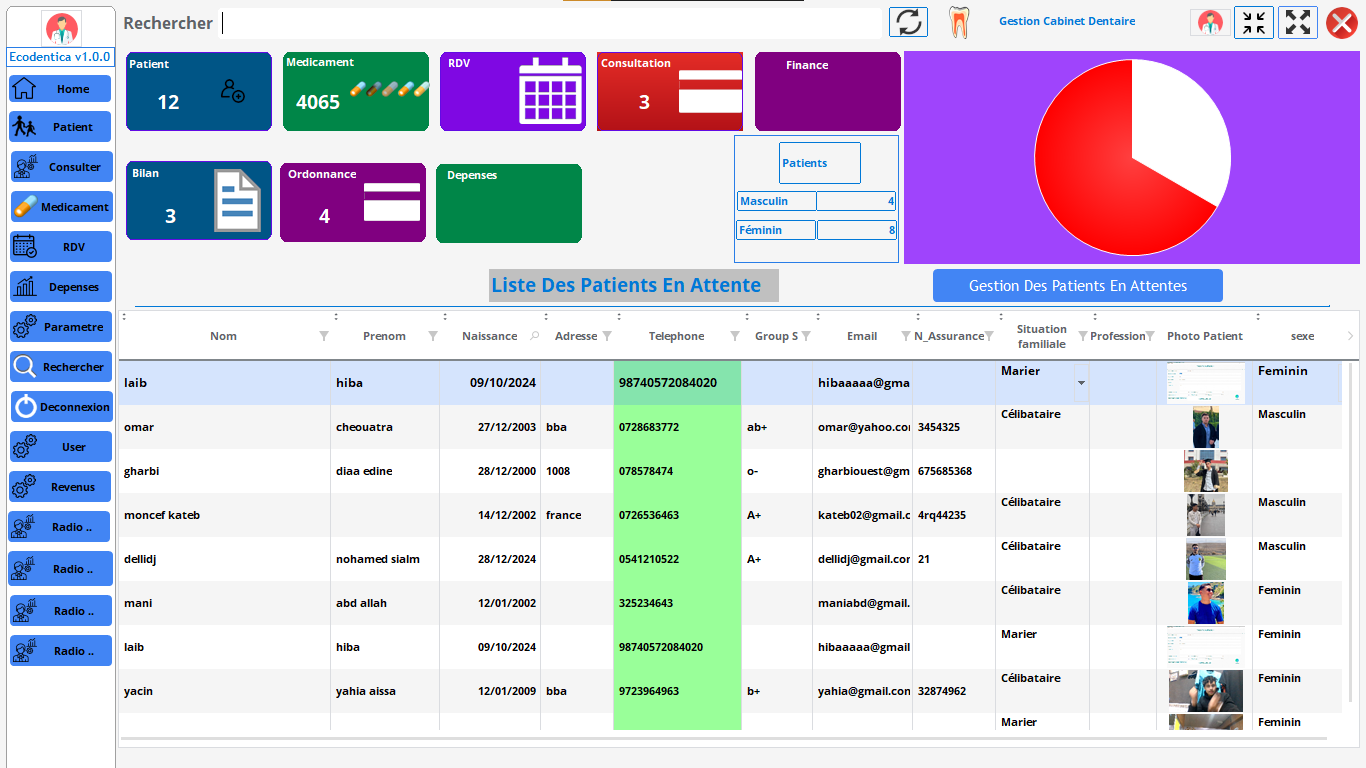The image size is (1366, 768).
Task: Open Parametre settings in sidebar
Action: 61,327
